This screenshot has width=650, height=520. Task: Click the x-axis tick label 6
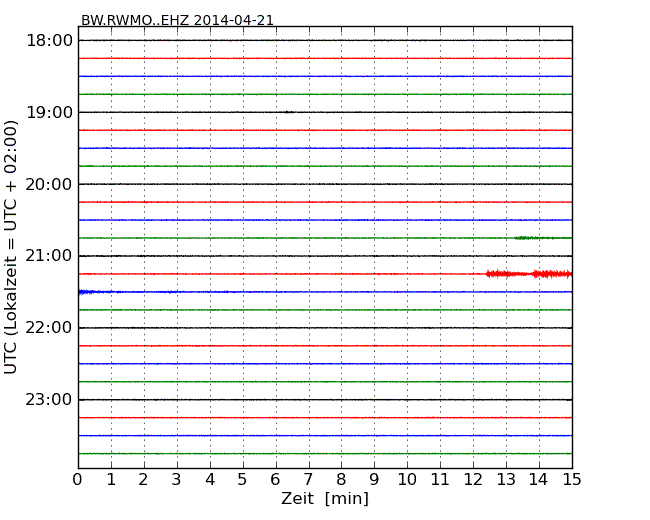pyautogui.click(x=275, y=479)
